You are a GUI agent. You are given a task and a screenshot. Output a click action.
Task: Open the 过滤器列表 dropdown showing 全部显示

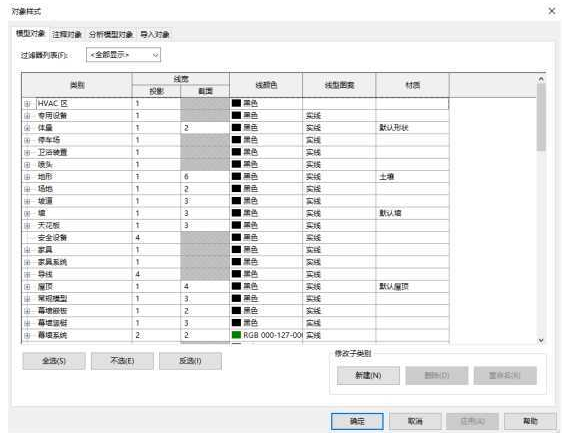pyautogui.click(x=123, y=55)
